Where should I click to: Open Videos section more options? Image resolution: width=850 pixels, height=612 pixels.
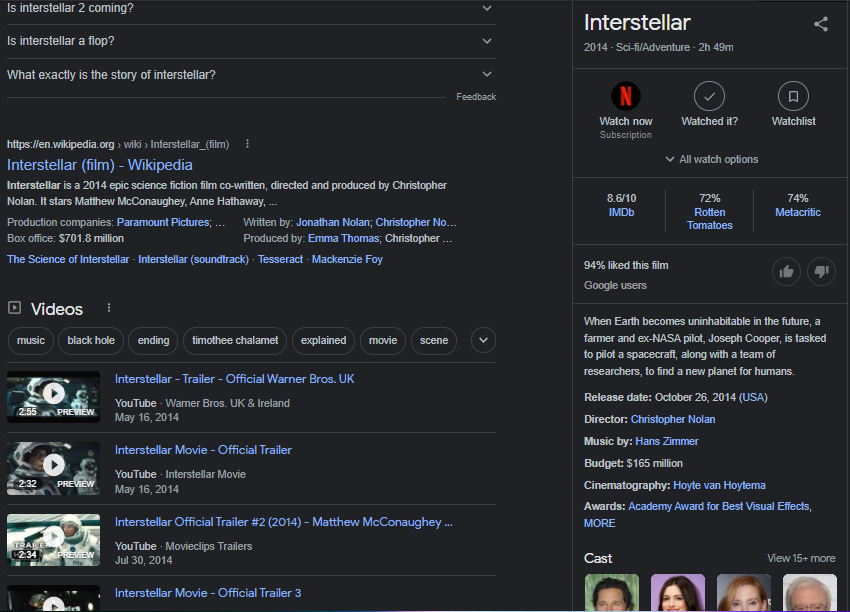pyautogui.click(x=109, y=308)
